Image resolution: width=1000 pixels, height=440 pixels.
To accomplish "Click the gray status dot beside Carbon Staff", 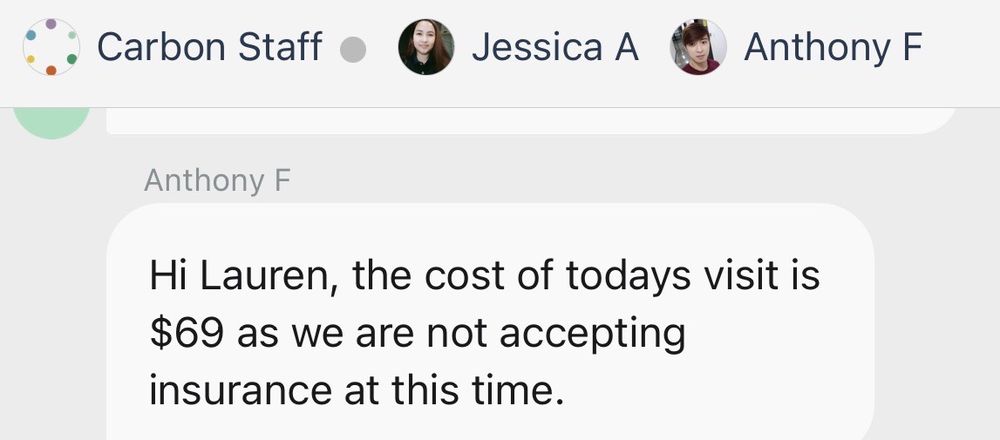I will [353, 50].
